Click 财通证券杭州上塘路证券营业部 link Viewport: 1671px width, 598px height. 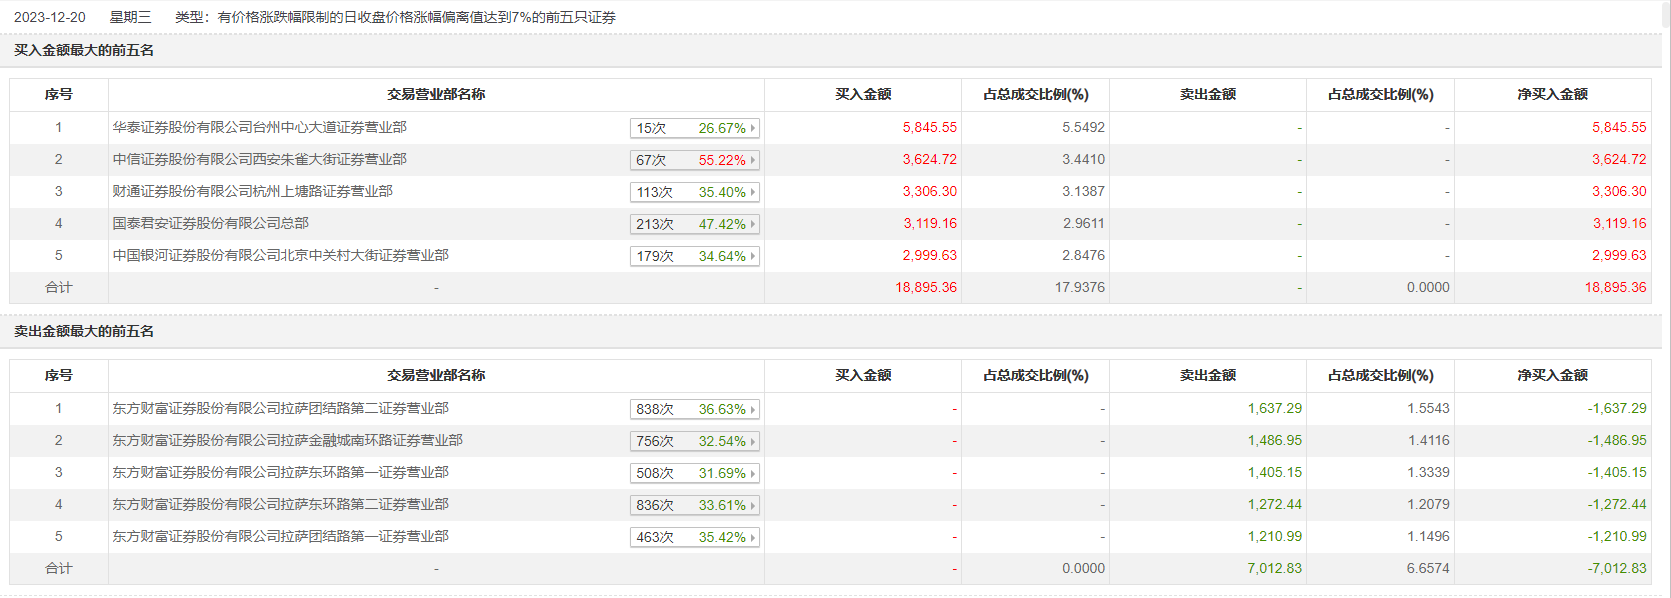tap(252, 192)
